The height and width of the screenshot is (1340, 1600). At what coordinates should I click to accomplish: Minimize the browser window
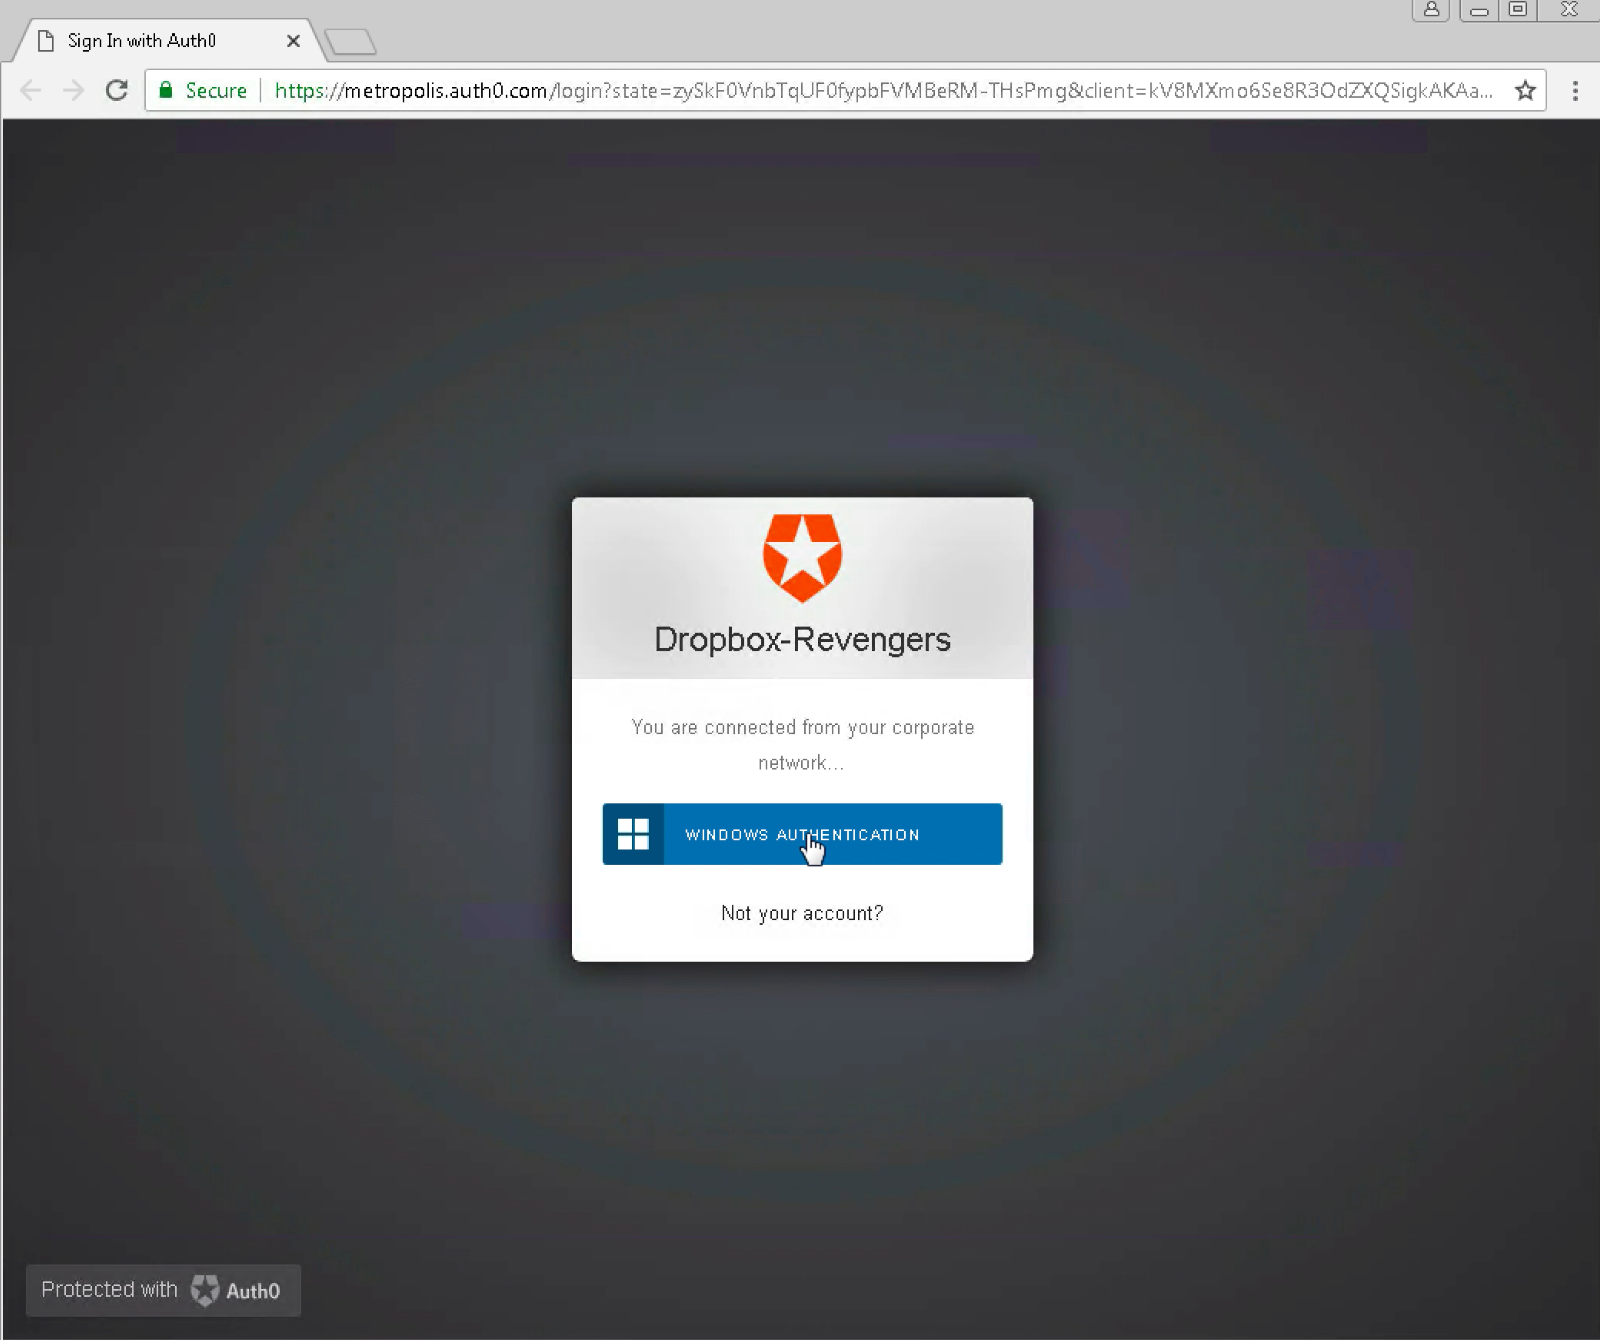click(1479, 10)
